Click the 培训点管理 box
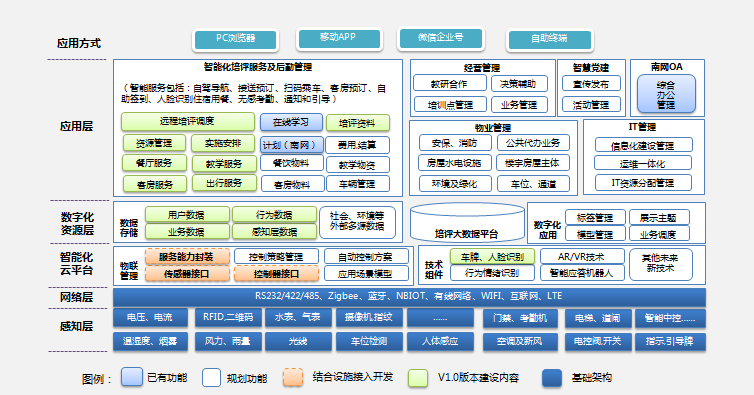 pos(450,104)
